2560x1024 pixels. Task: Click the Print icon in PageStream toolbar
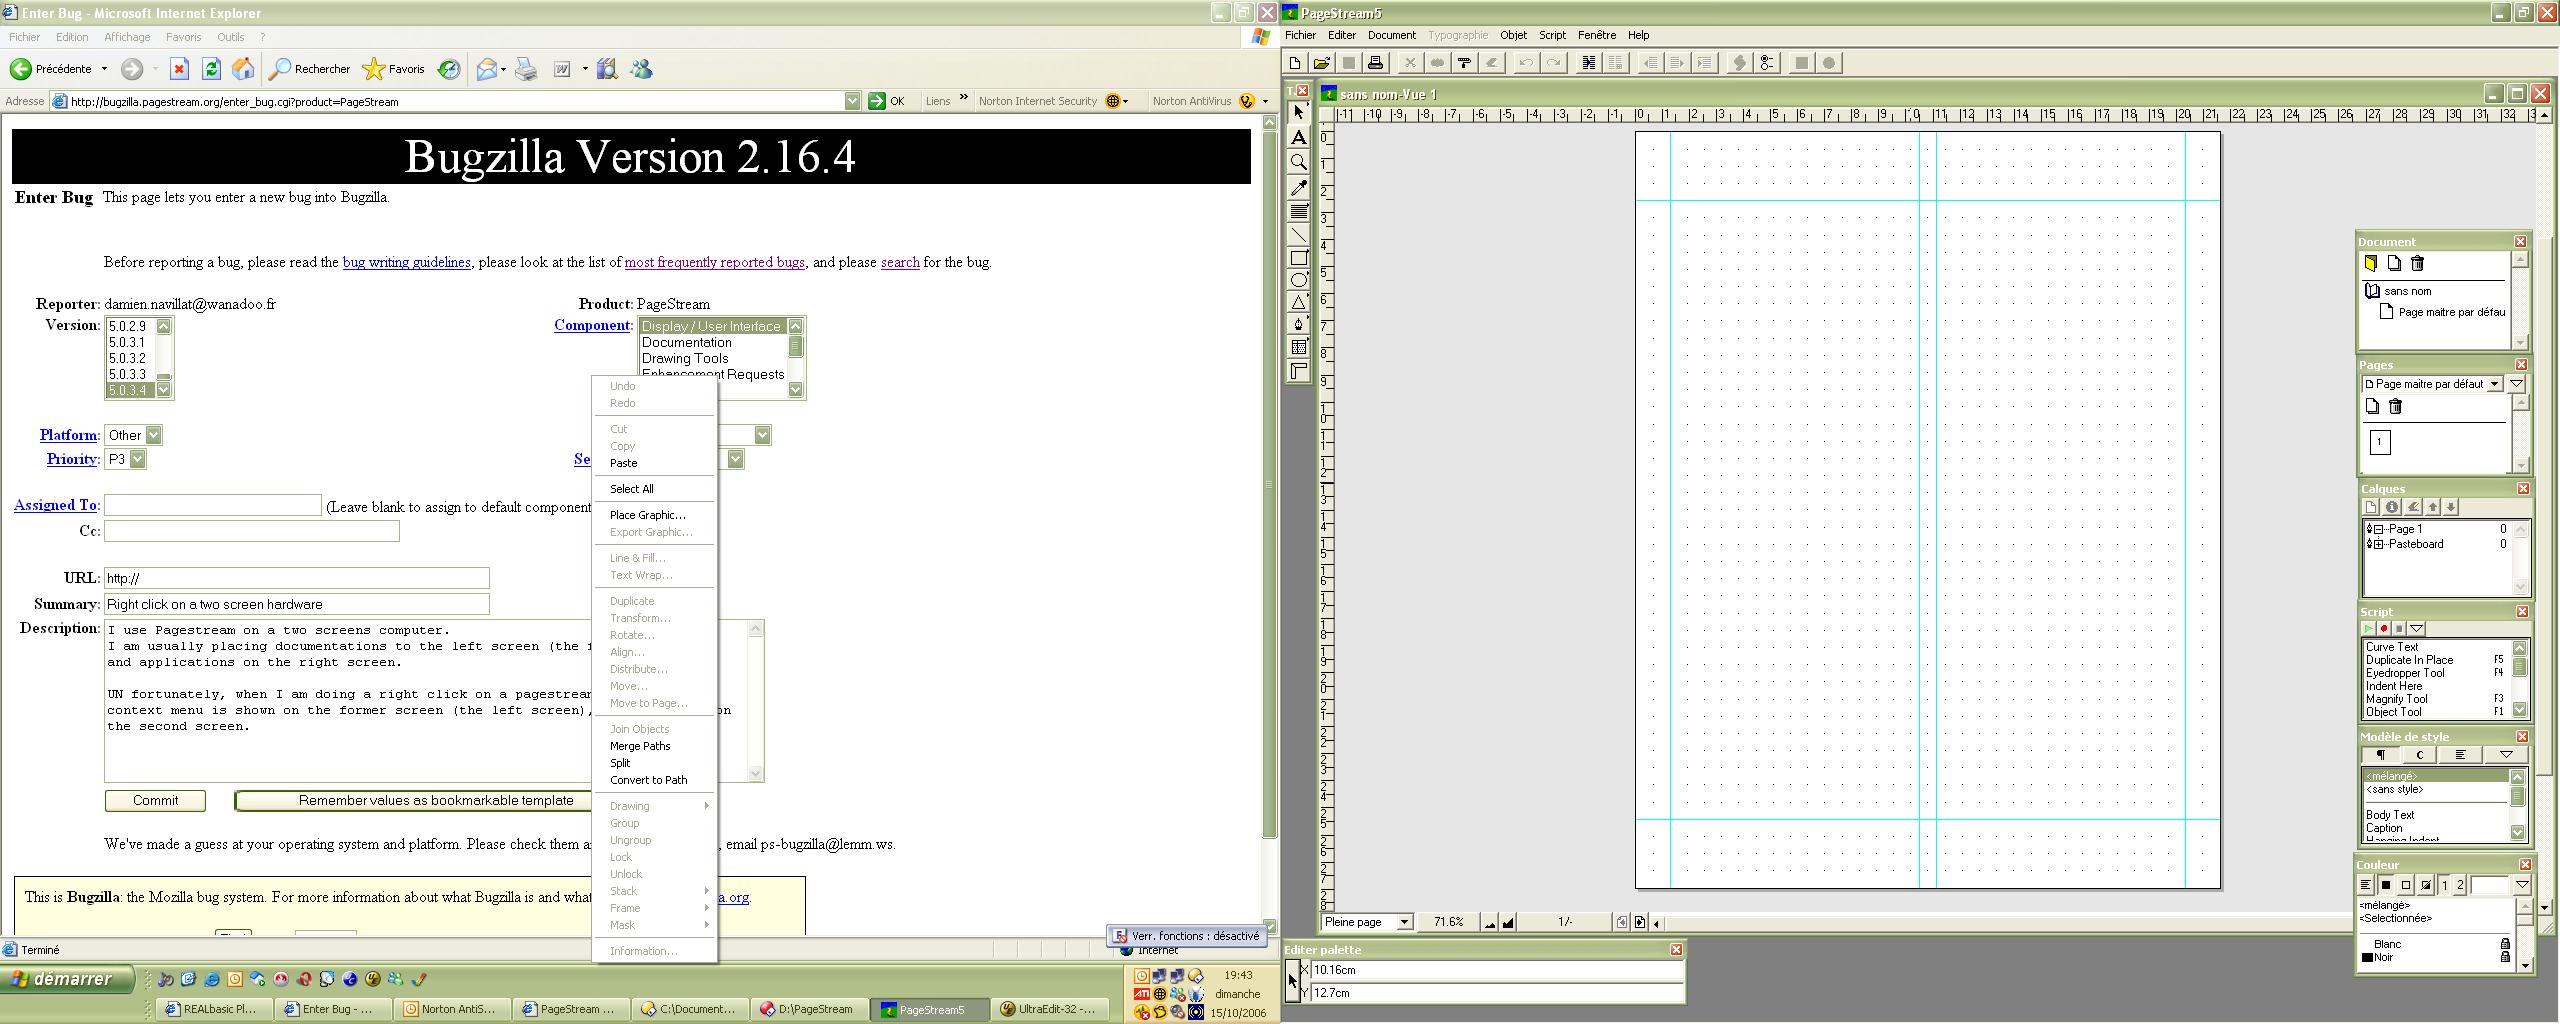tap(1375, 63)
